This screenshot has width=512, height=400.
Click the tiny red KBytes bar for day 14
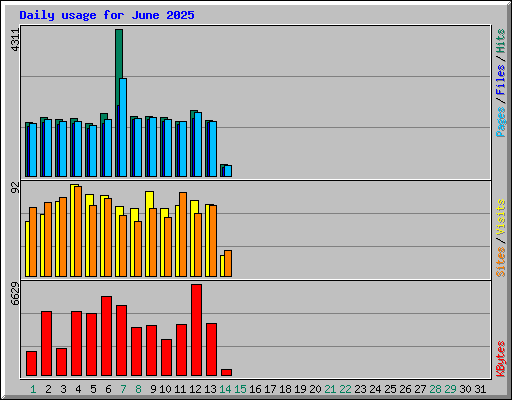coord(226,372)
